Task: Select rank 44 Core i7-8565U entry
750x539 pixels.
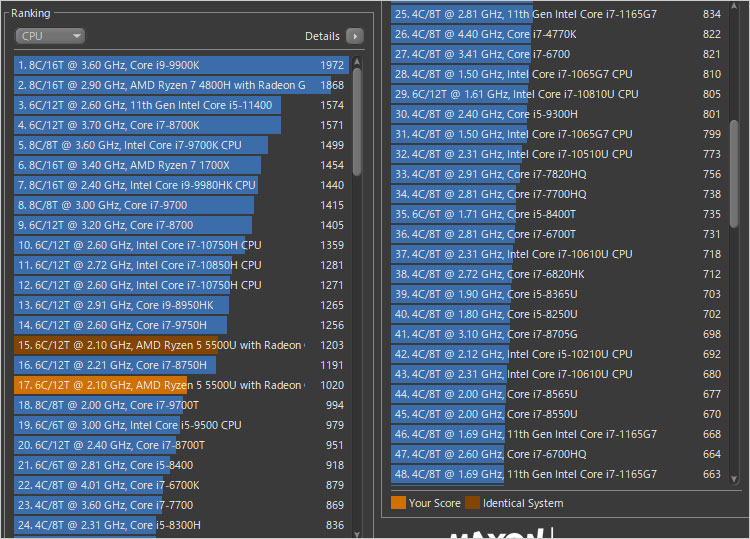Action: pos(558,394)
